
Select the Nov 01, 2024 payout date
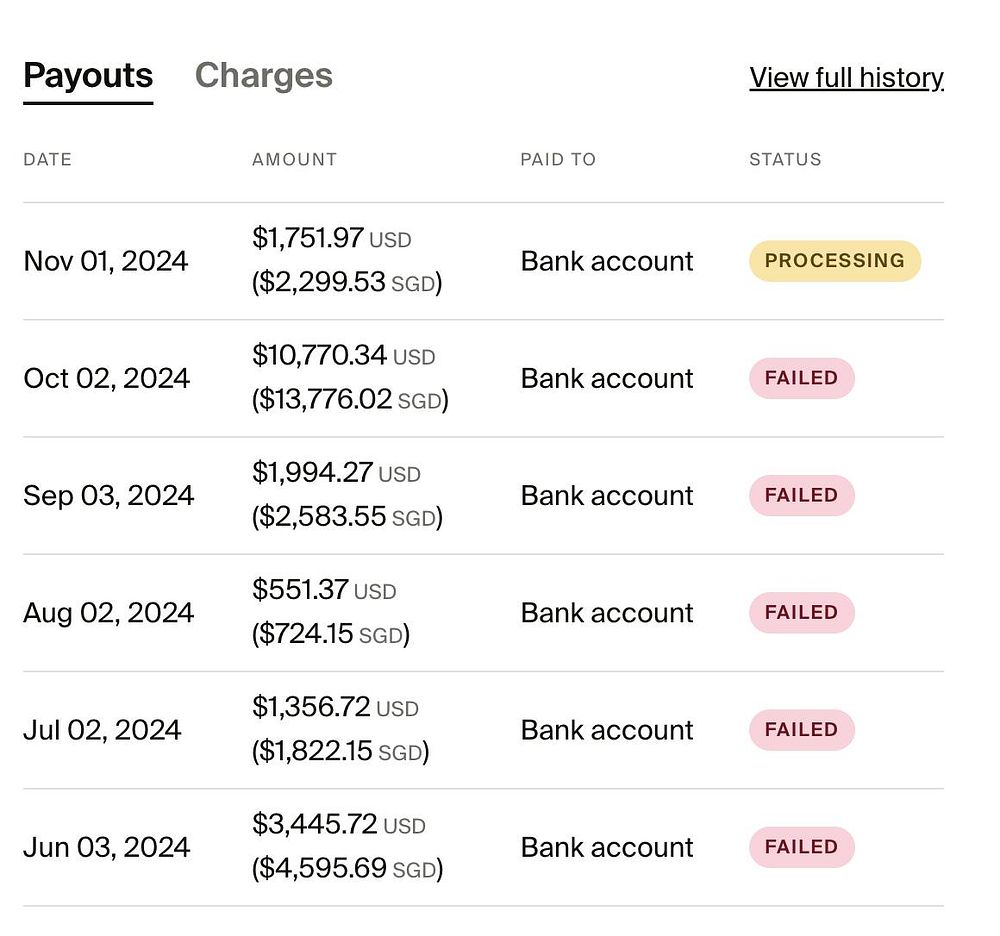pos(106,261)
